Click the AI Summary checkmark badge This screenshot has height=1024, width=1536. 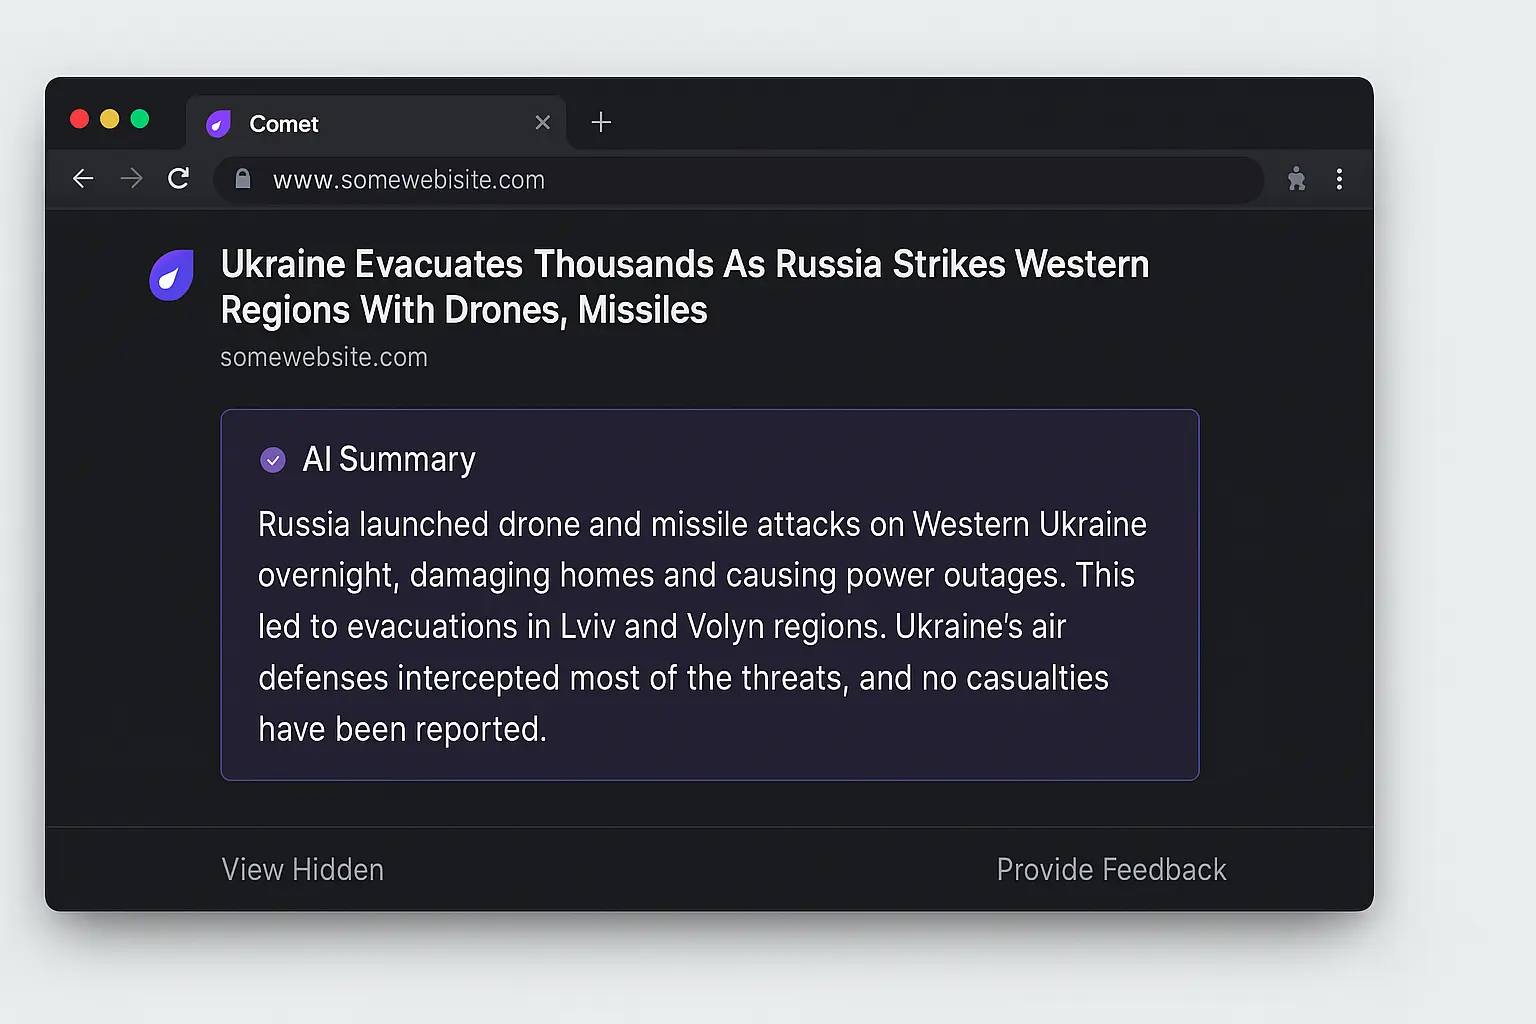point(272,460)
